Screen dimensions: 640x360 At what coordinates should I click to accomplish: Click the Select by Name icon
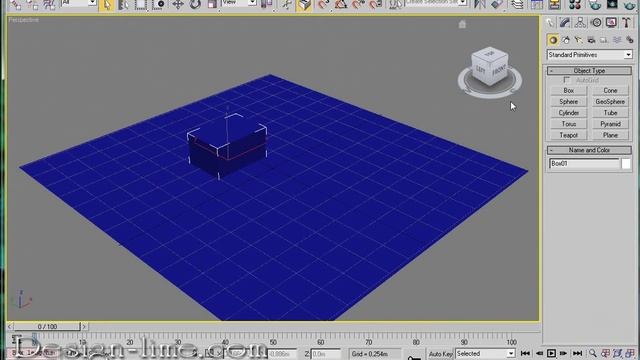point(124,4)
